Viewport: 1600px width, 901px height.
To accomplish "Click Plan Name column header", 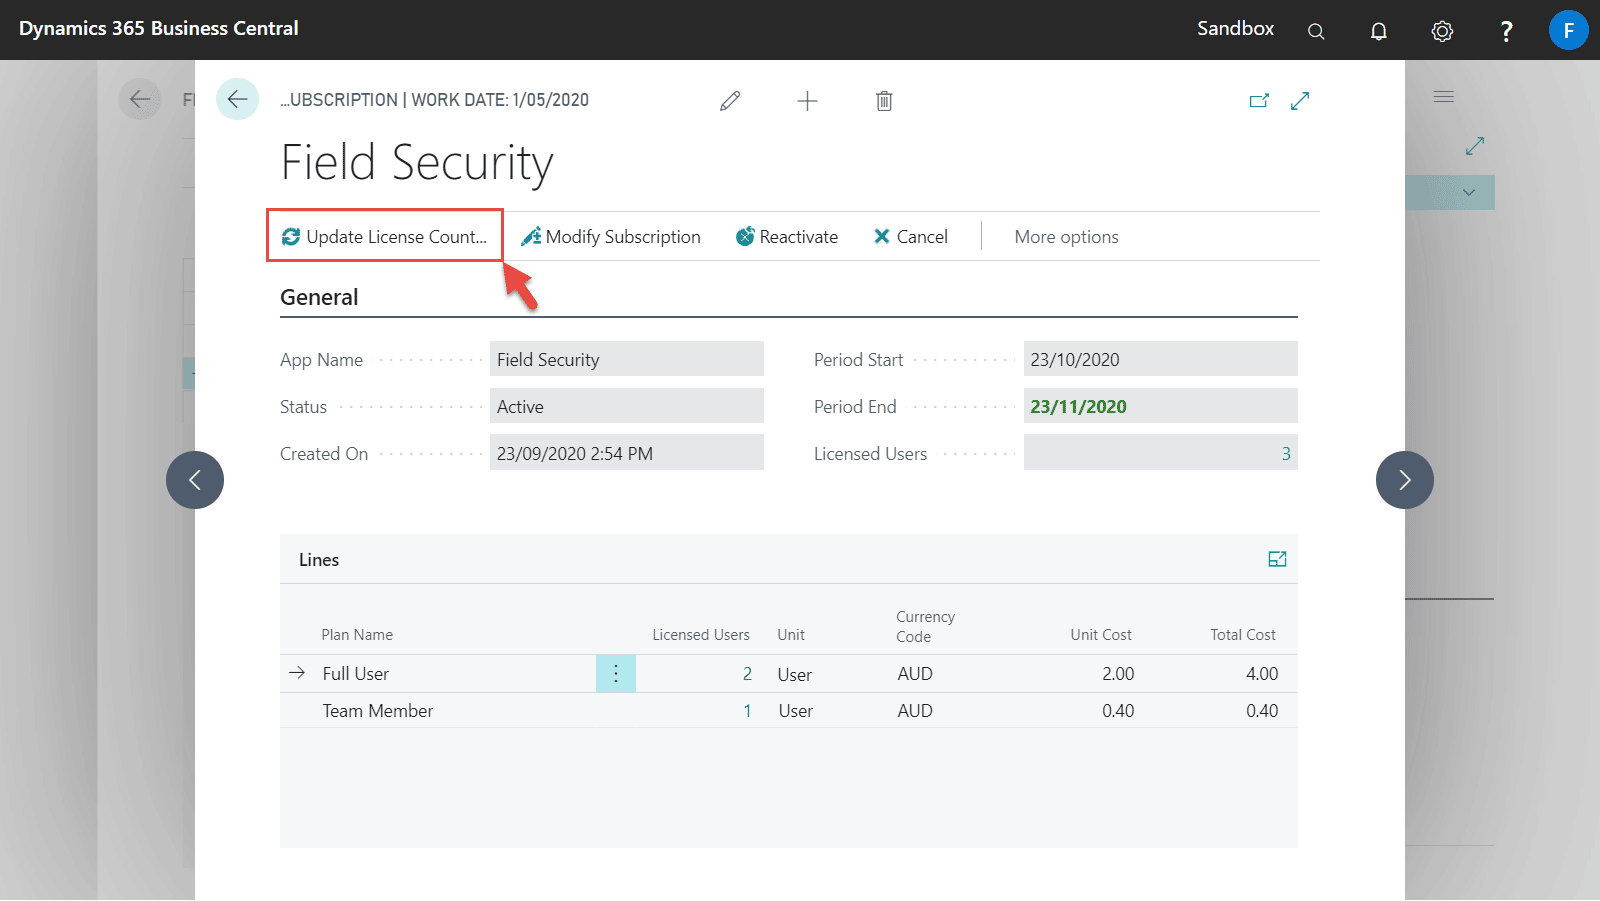I will pyautogui.click(x=357, y=635).
